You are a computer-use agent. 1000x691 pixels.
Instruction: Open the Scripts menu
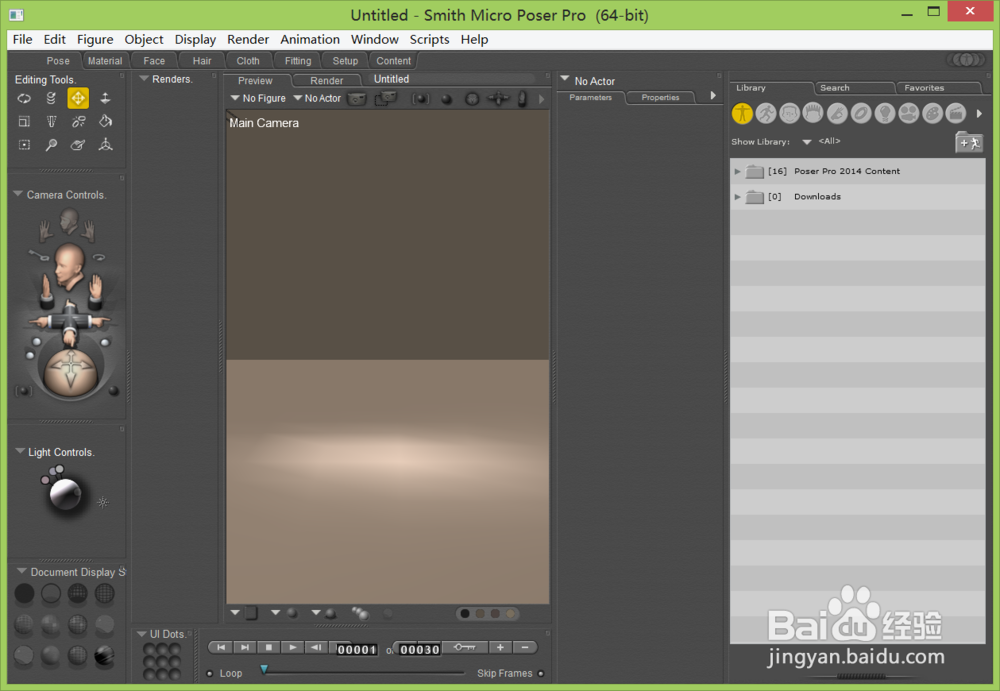429,40
